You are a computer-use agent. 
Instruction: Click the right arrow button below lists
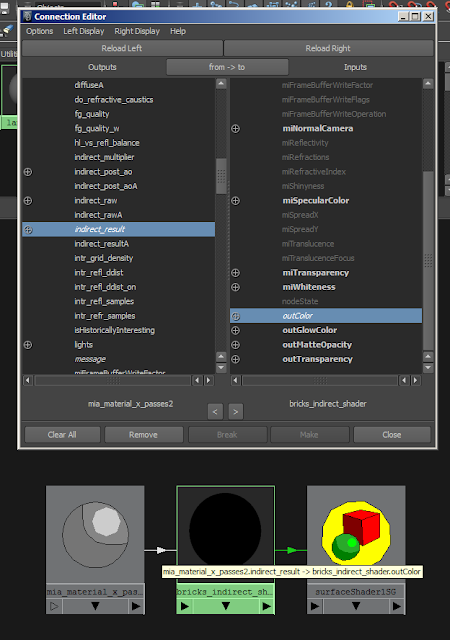pos(236,411)
